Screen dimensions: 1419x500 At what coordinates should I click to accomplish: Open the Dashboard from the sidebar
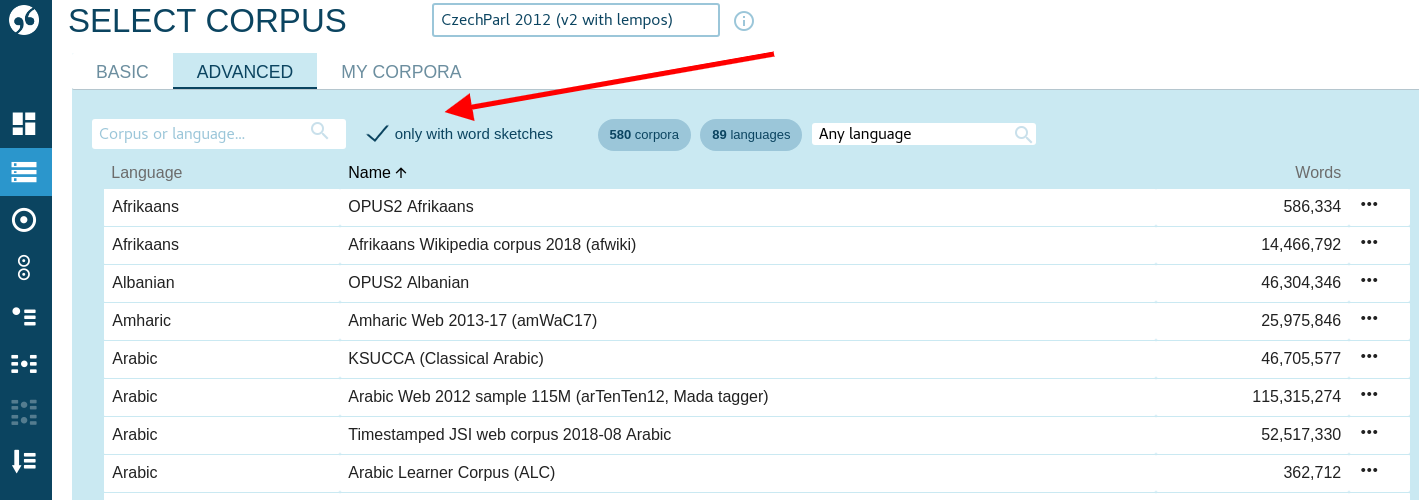pyautogui.click(x=24, y=123)
